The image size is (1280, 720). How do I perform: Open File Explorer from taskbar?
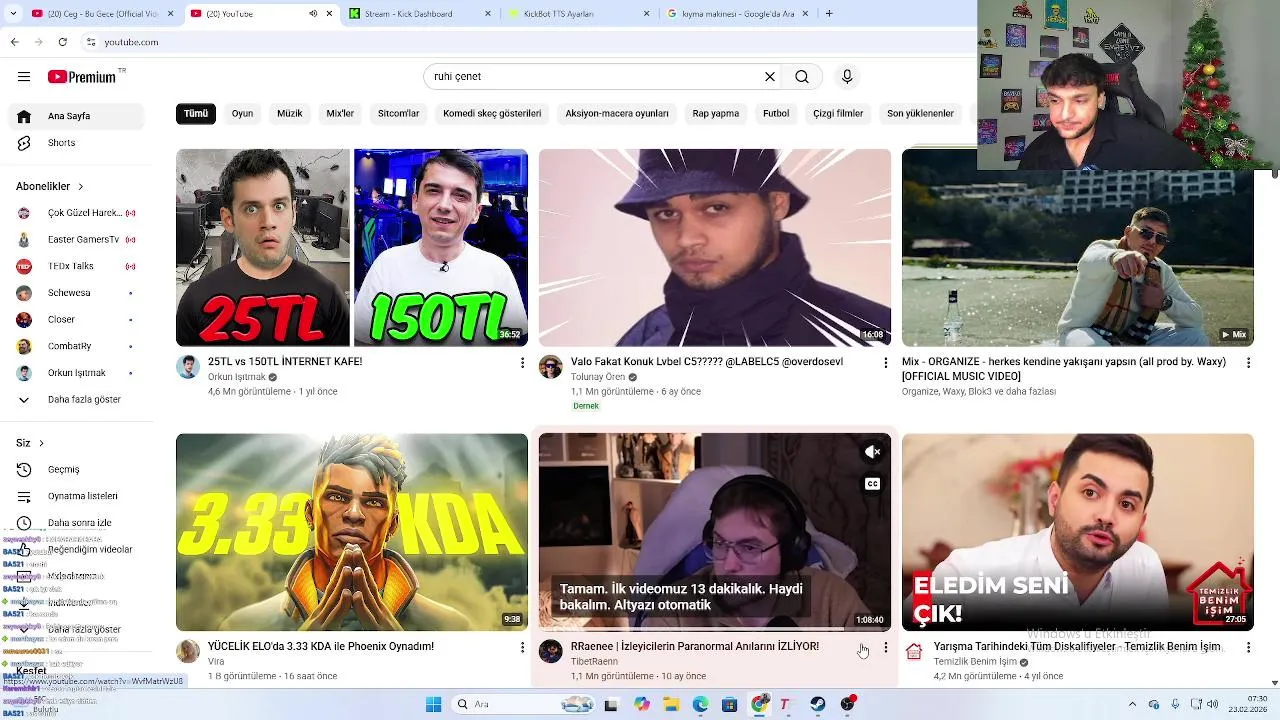point(671,704)
